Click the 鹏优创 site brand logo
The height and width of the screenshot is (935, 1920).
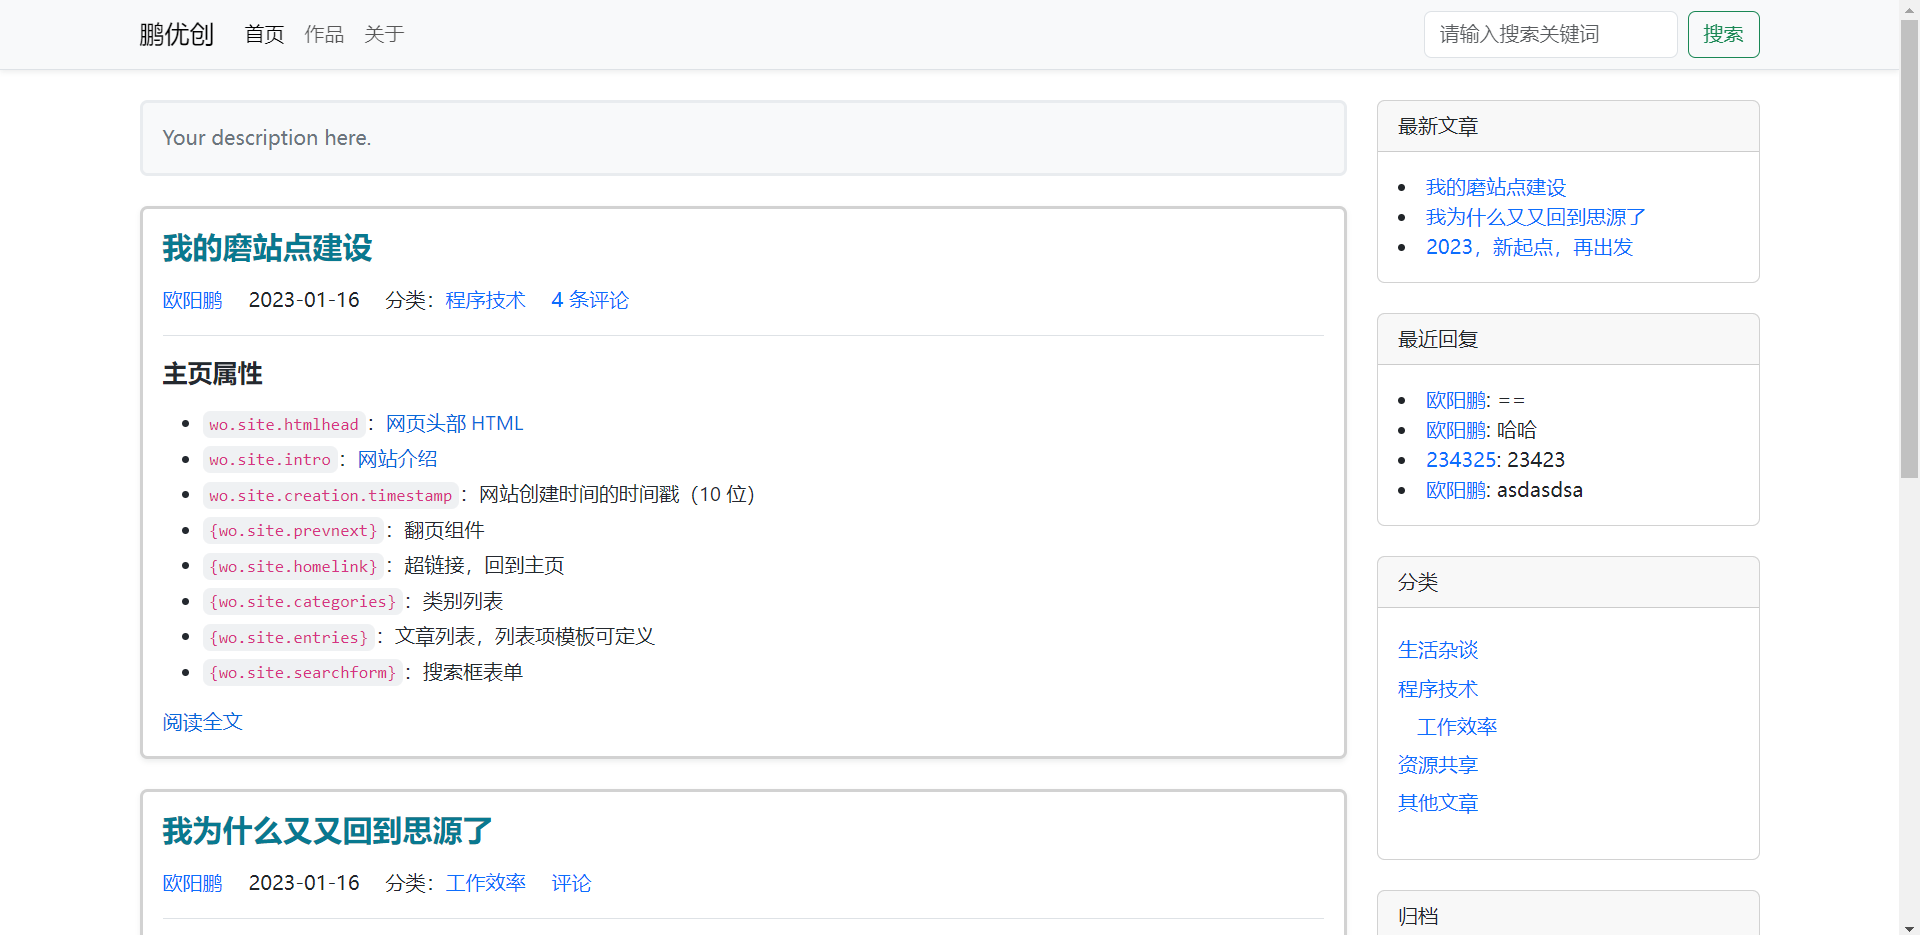(176, 35)
